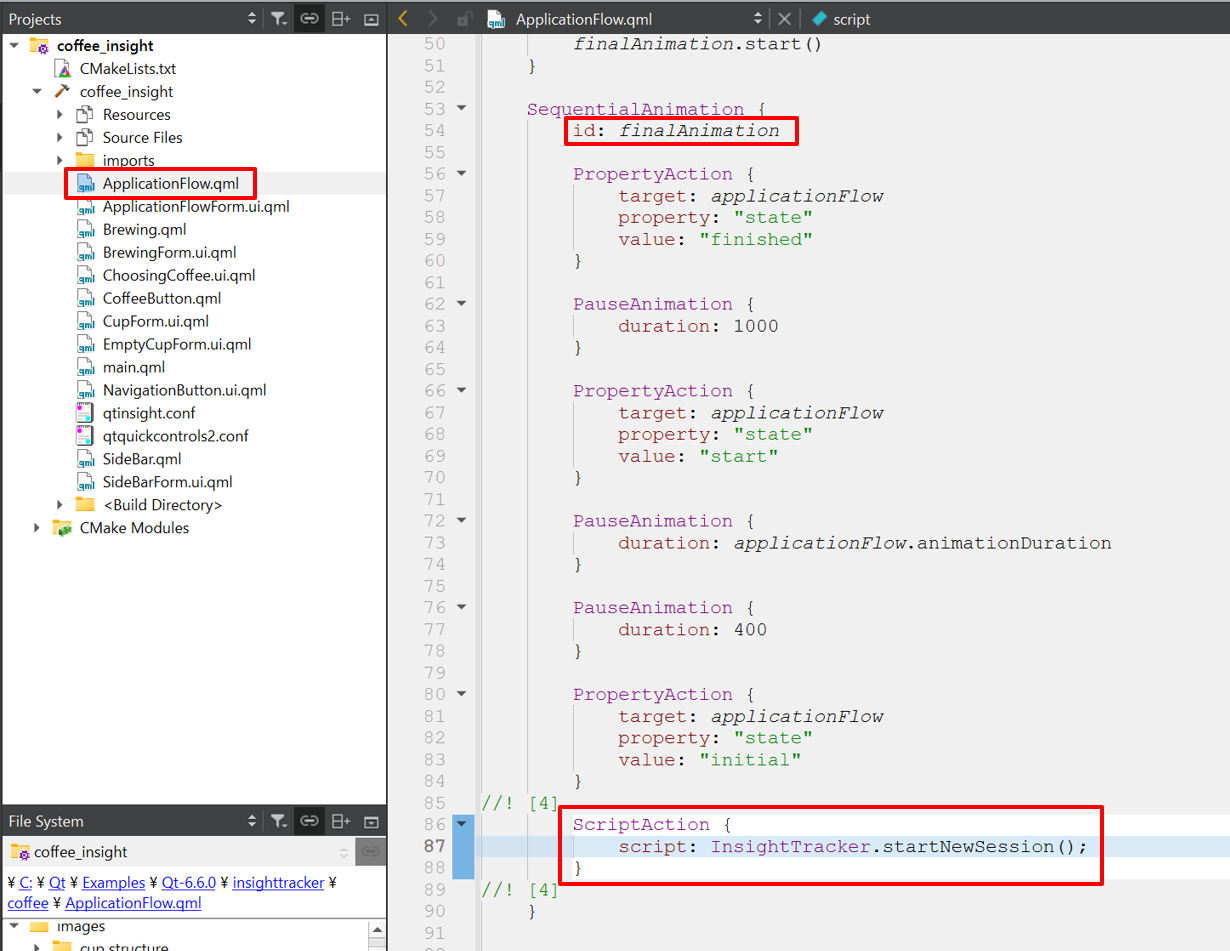Image resolution: width=1230 pixels, height=951 pixels.
Task: Toggle root directory sync button beside coffee_insight
Action: [x=370, y=852]
